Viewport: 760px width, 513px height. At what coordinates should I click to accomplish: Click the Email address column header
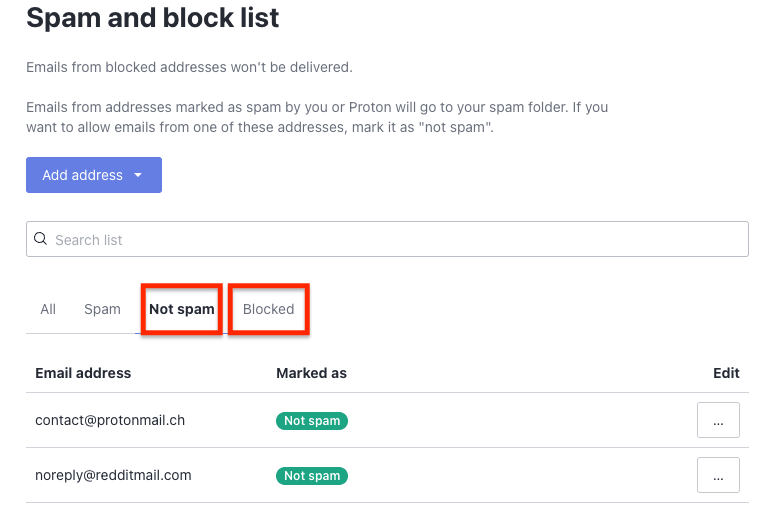click(83, 373)
